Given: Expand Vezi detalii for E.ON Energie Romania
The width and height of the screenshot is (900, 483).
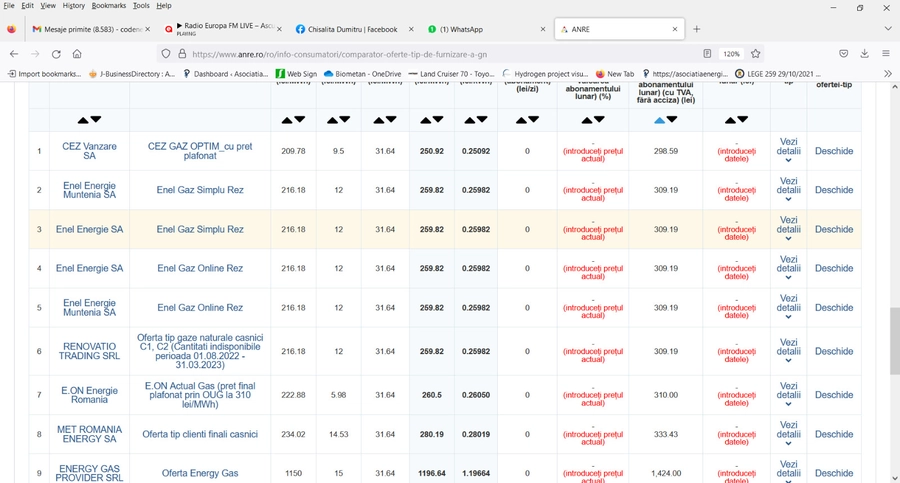Looking at the screenshot, I should pyautogui.click(x=788, y=394).
